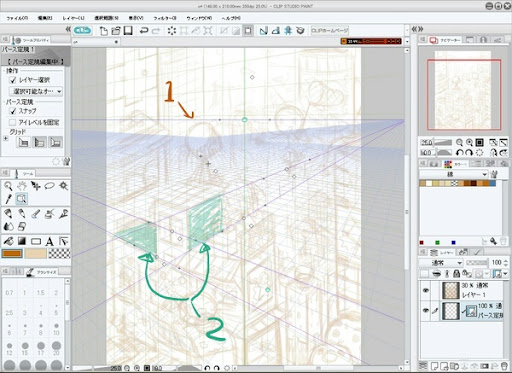
Task: Click the Save floppy icon
Action: click(128, 31)
